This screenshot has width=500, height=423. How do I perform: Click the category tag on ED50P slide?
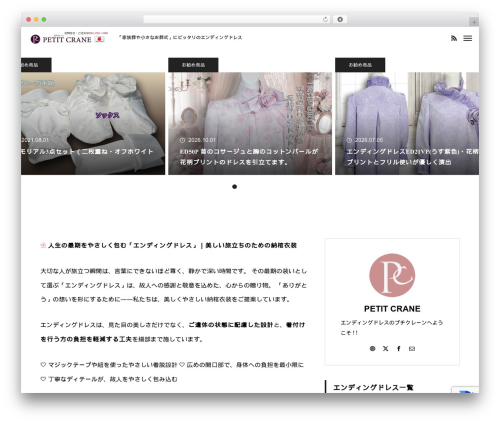[193, 65]
